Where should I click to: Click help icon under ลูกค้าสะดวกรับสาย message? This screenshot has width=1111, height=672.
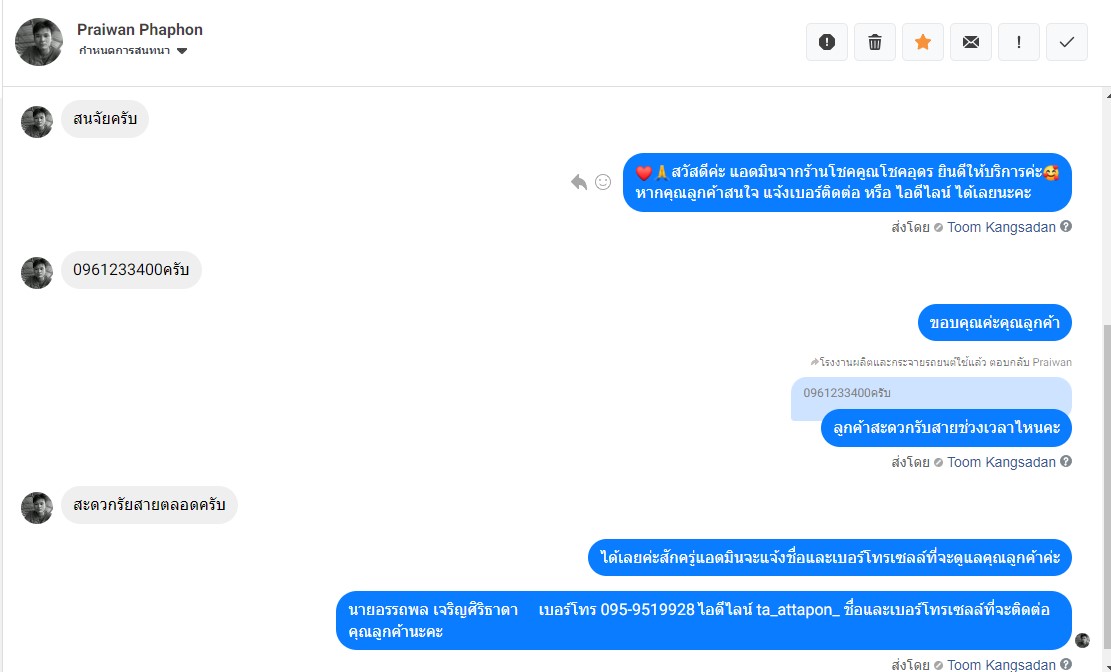tap(1066, 461)
